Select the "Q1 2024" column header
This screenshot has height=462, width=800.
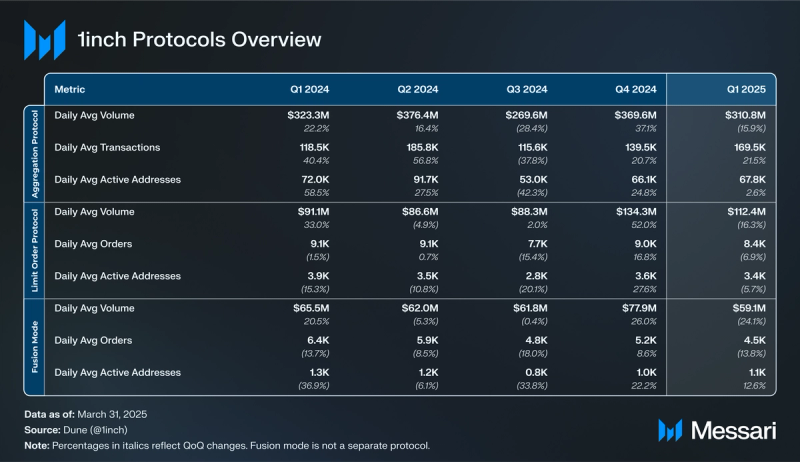[x=310, y=89]
